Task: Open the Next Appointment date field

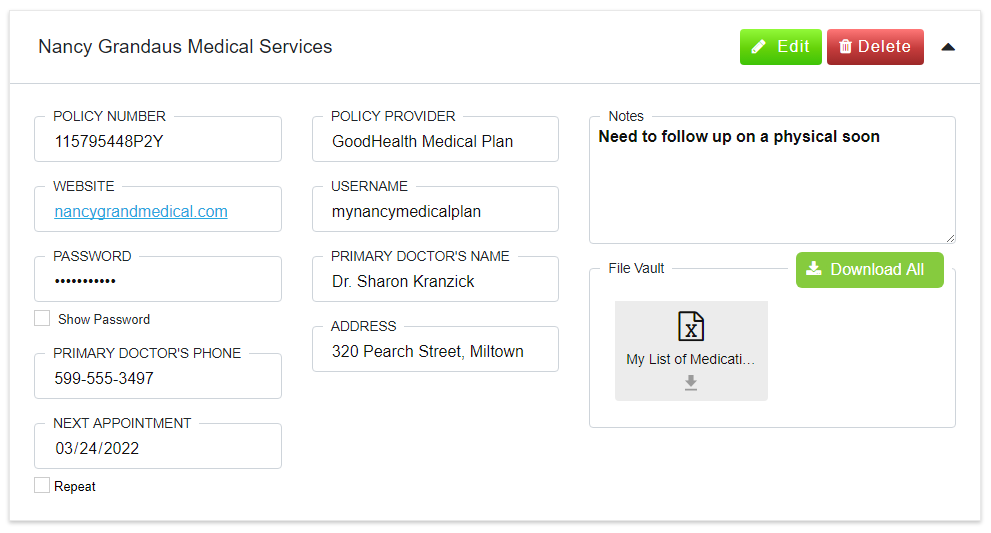Action: (x=158, y=446)
